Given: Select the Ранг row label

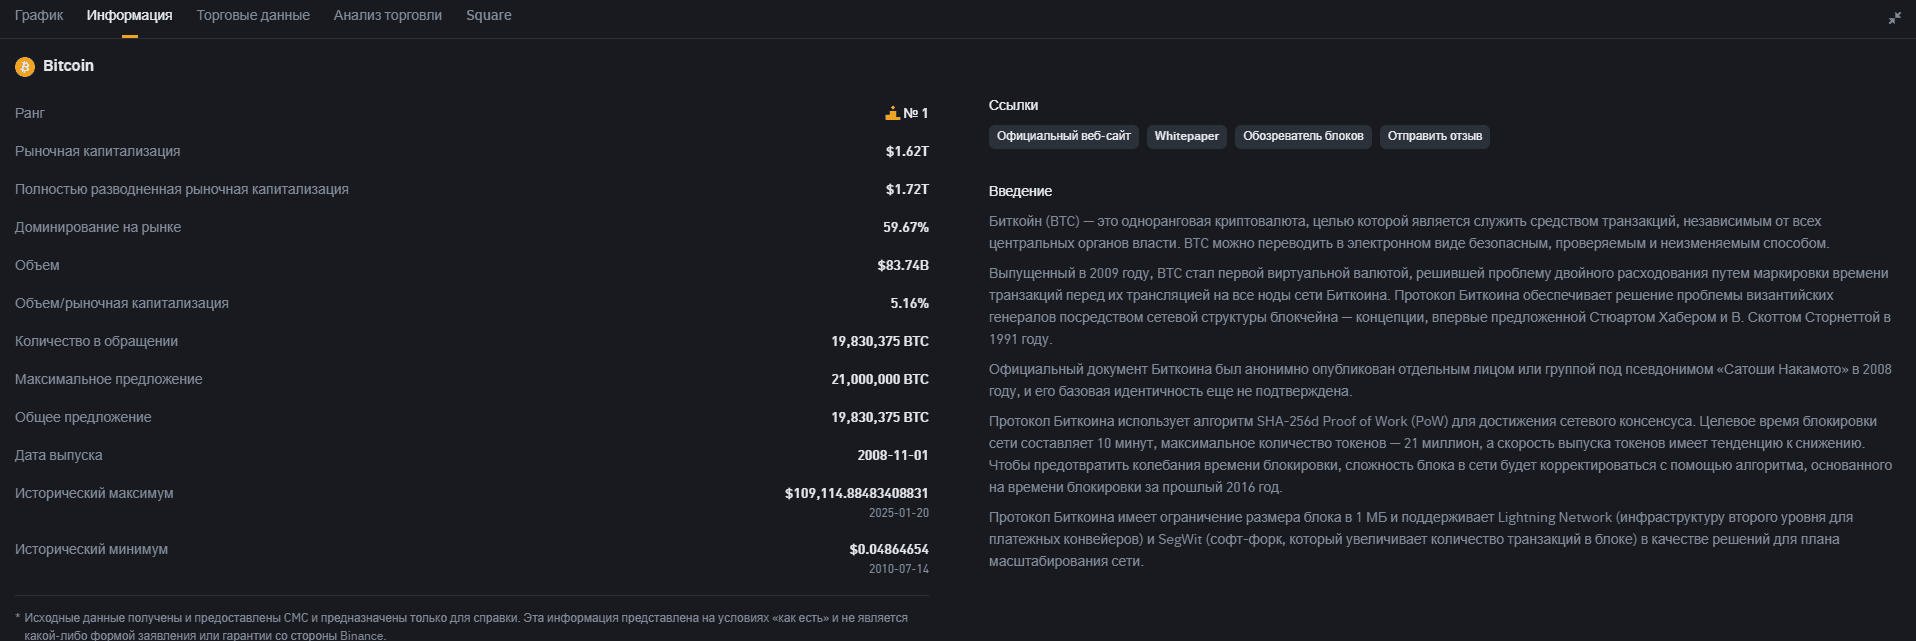Looking at the screenshot, I should [x=30, y=113].
